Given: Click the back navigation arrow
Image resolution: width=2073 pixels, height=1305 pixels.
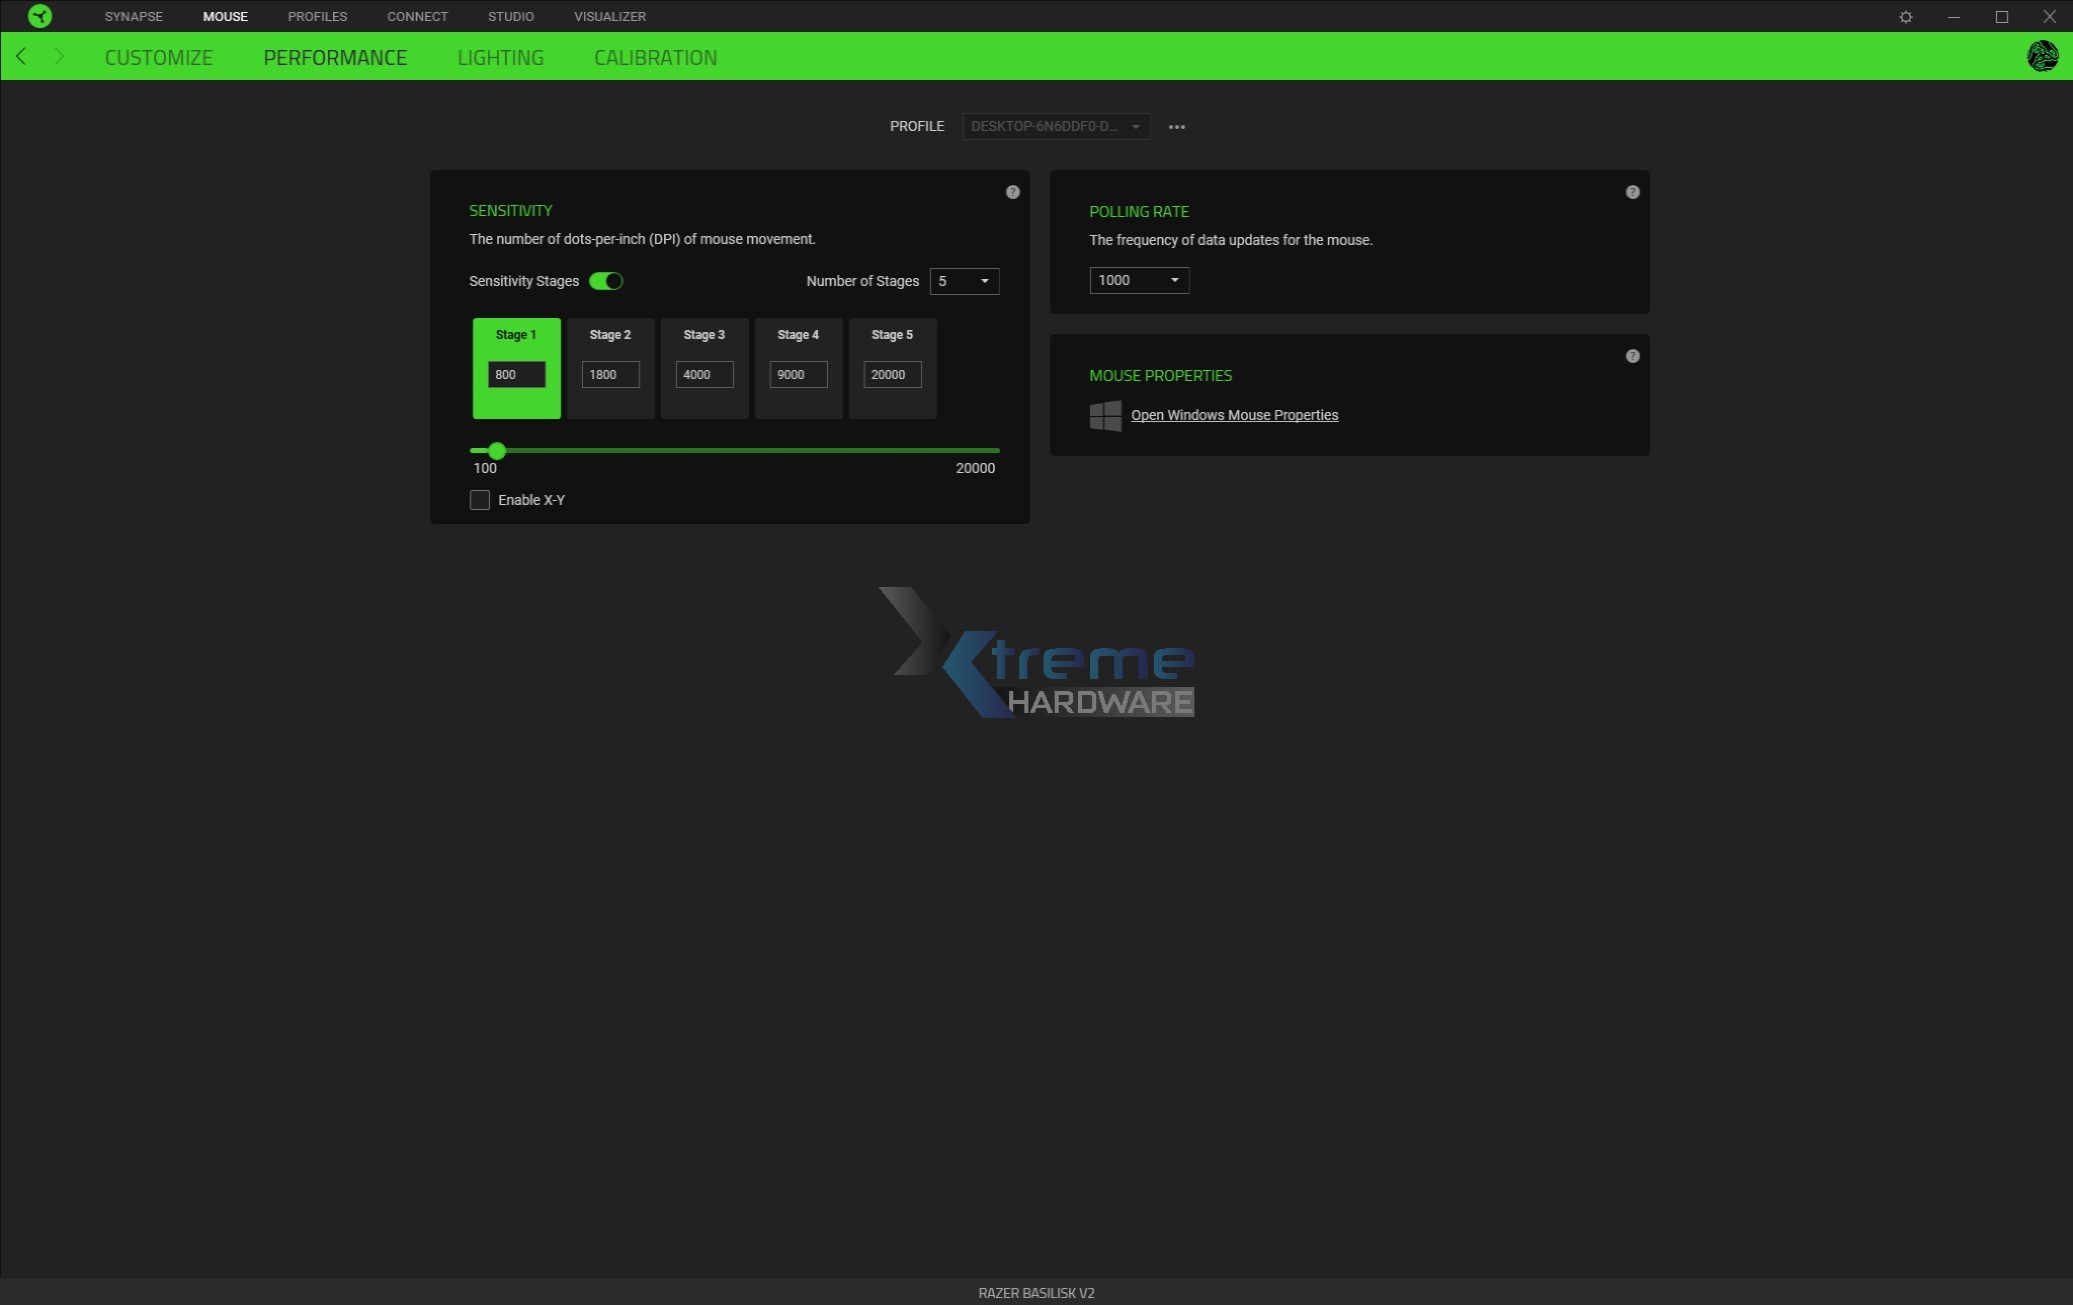Looking at the screenshot, I should 21,57.
